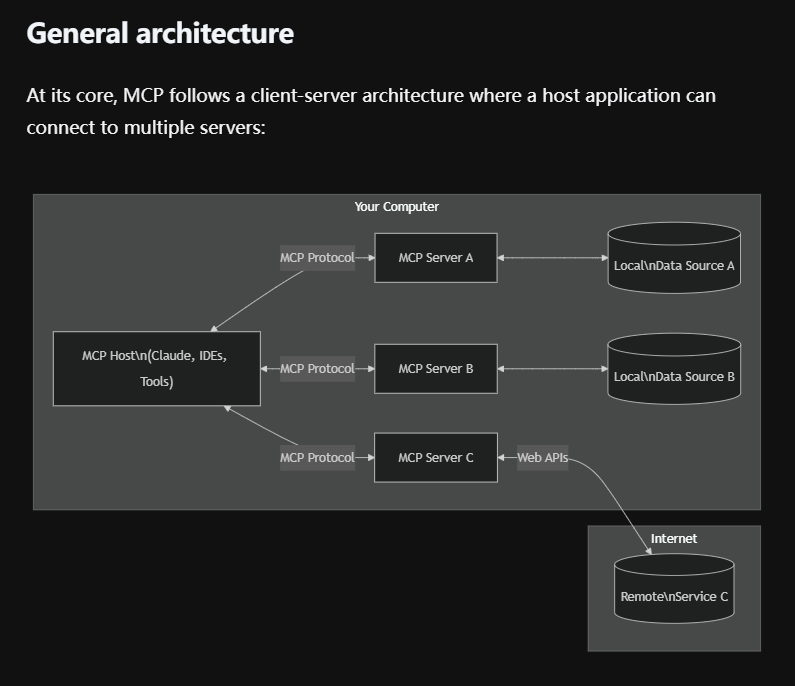Click the MCP Protocol label near Server A
This screenshot has width=795, height=686.
pos(317,258)
